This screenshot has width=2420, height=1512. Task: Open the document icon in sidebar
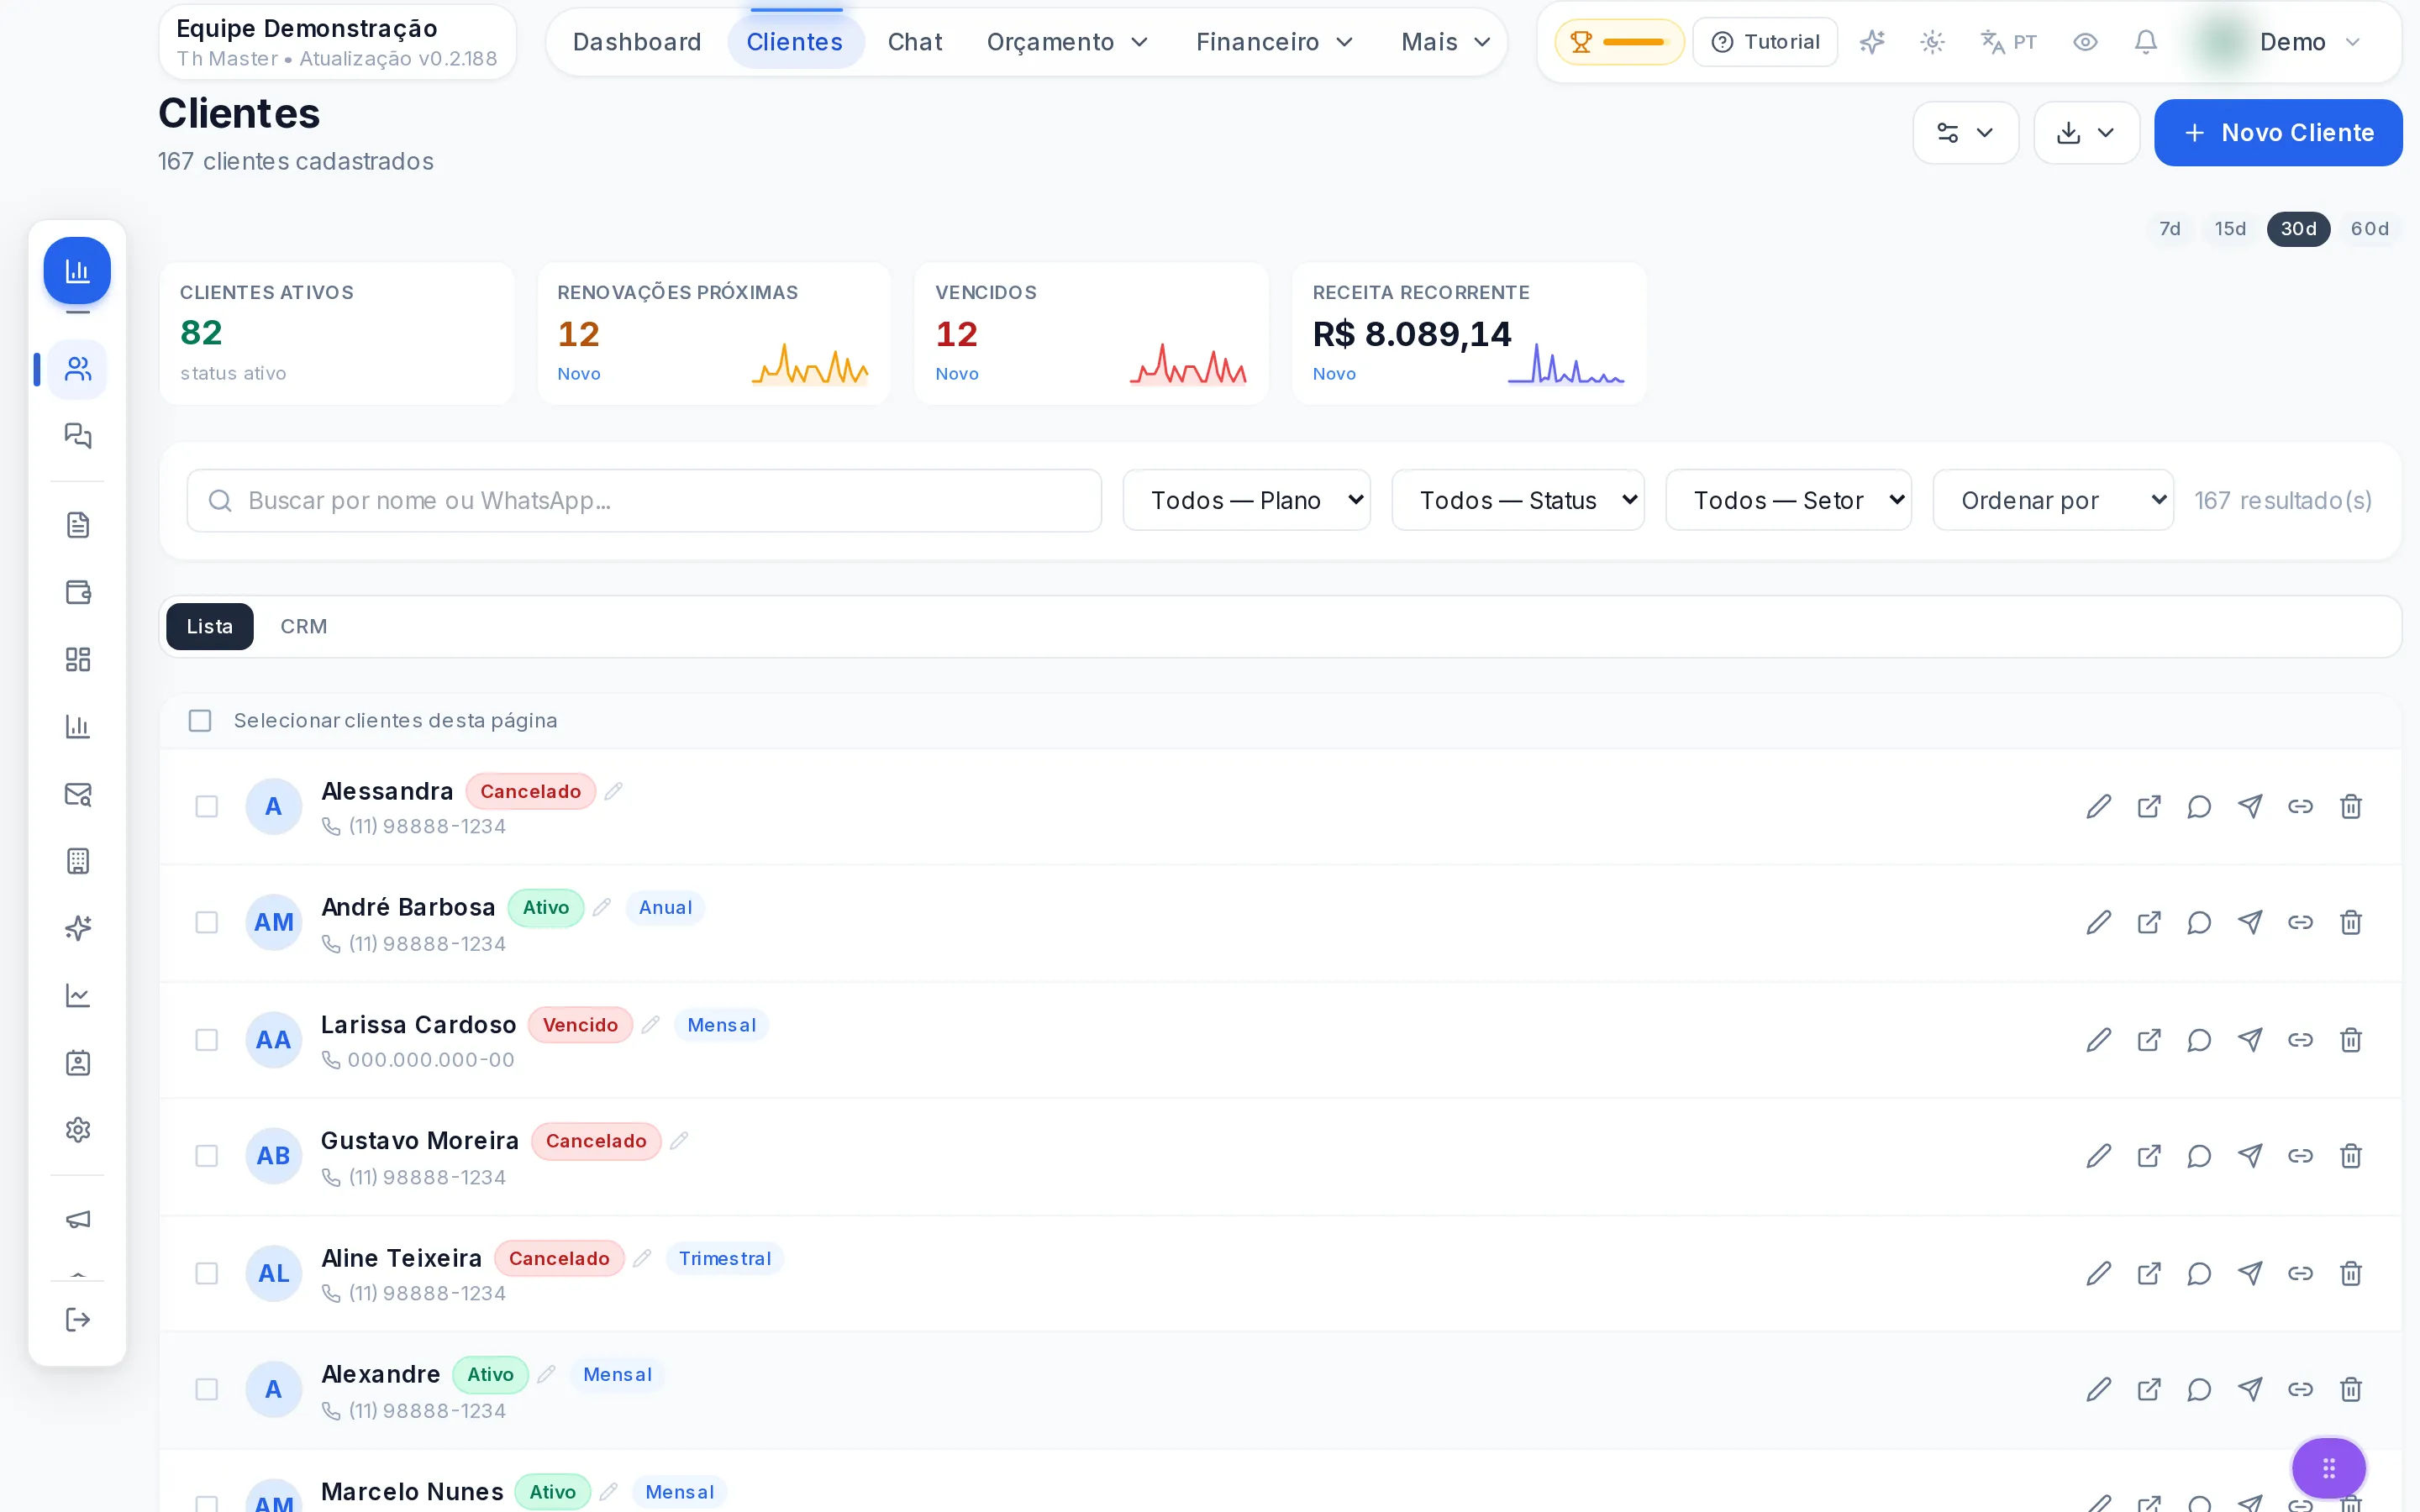[78, 525]
